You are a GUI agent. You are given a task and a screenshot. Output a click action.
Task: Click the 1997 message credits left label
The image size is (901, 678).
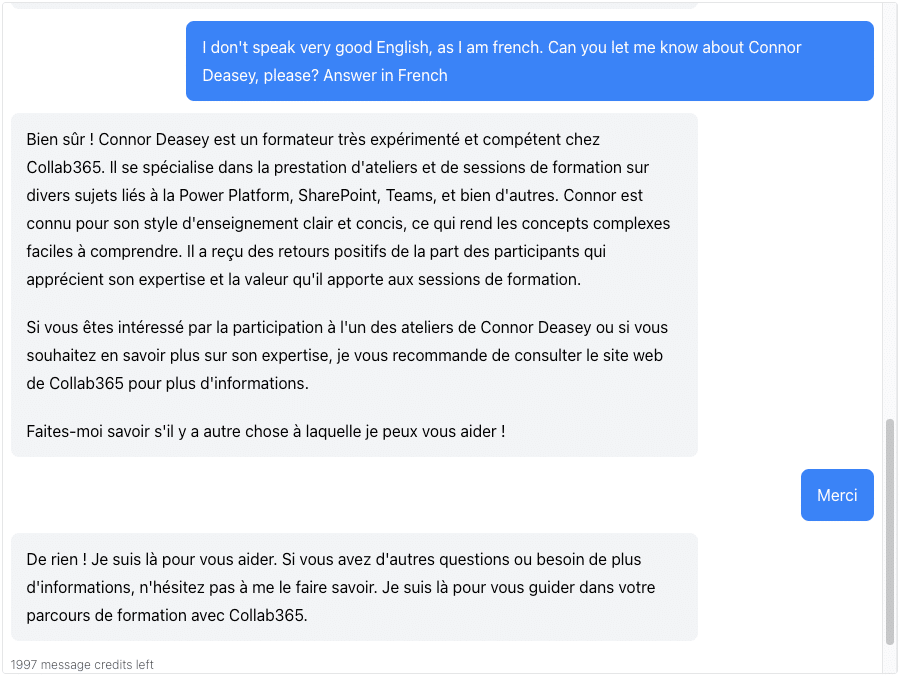pyautogui.click(x=81, y=664)
